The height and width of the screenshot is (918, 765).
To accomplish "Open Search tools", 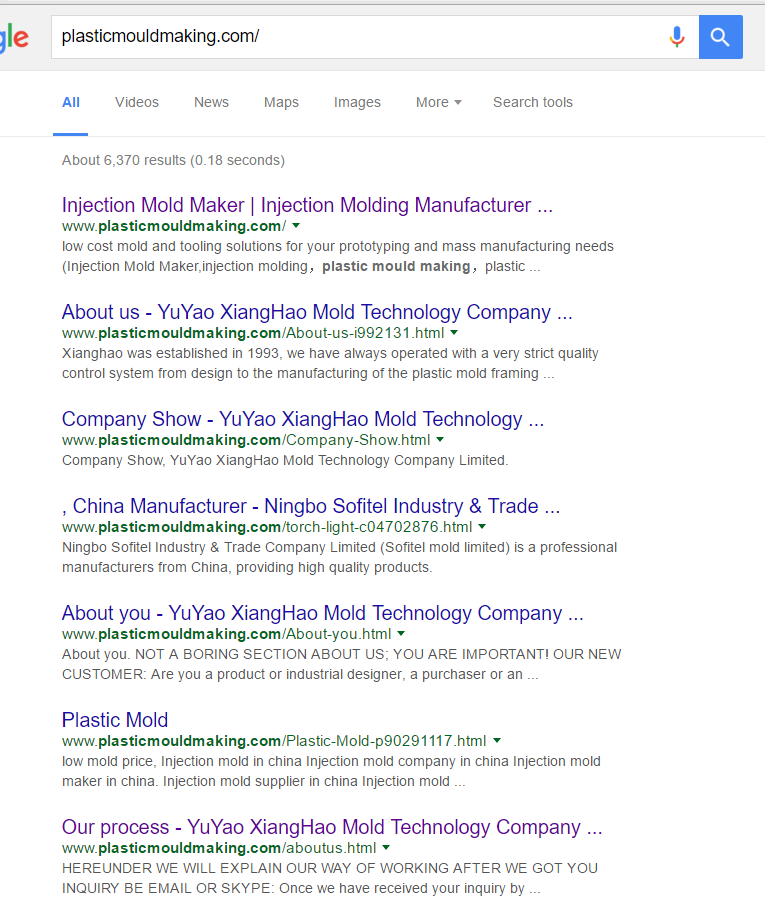I will 533,102.
